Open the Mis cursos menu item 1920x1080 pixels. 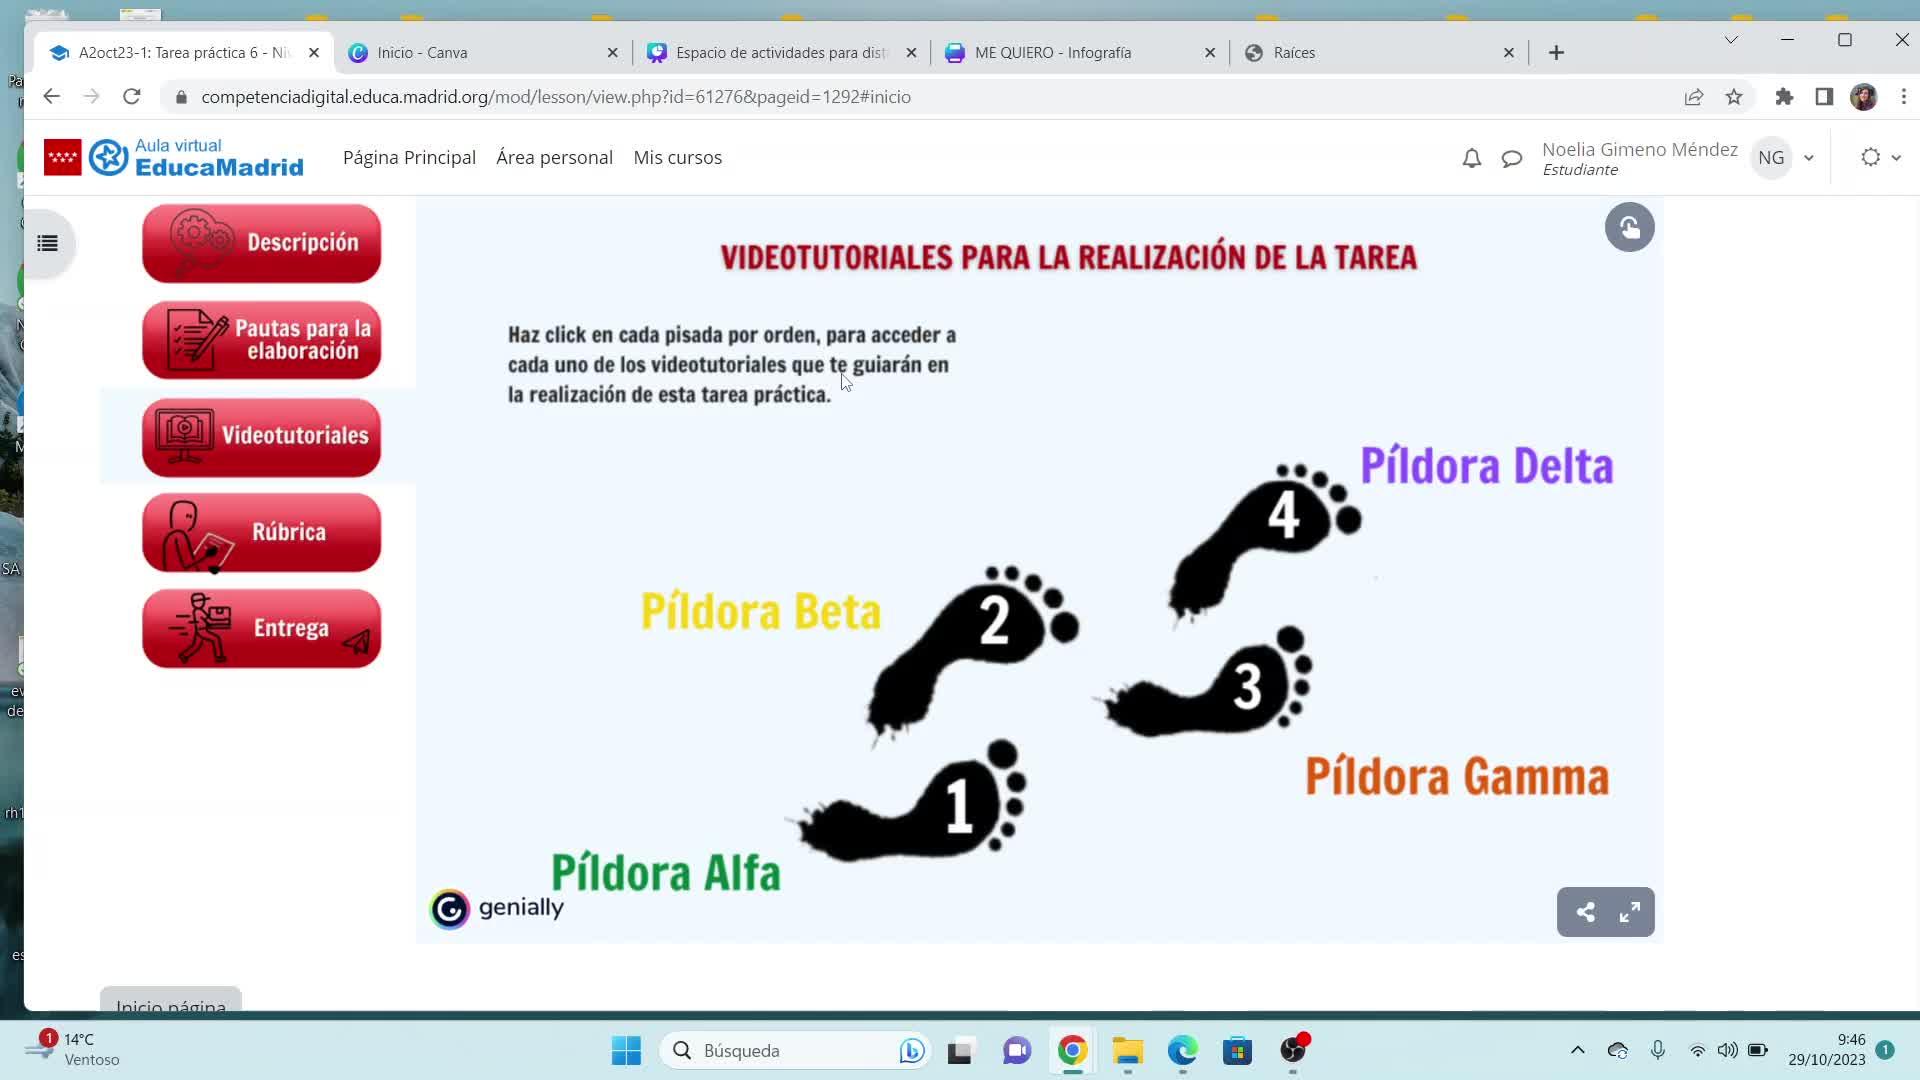pyautogui.click(x=677, y=158)
